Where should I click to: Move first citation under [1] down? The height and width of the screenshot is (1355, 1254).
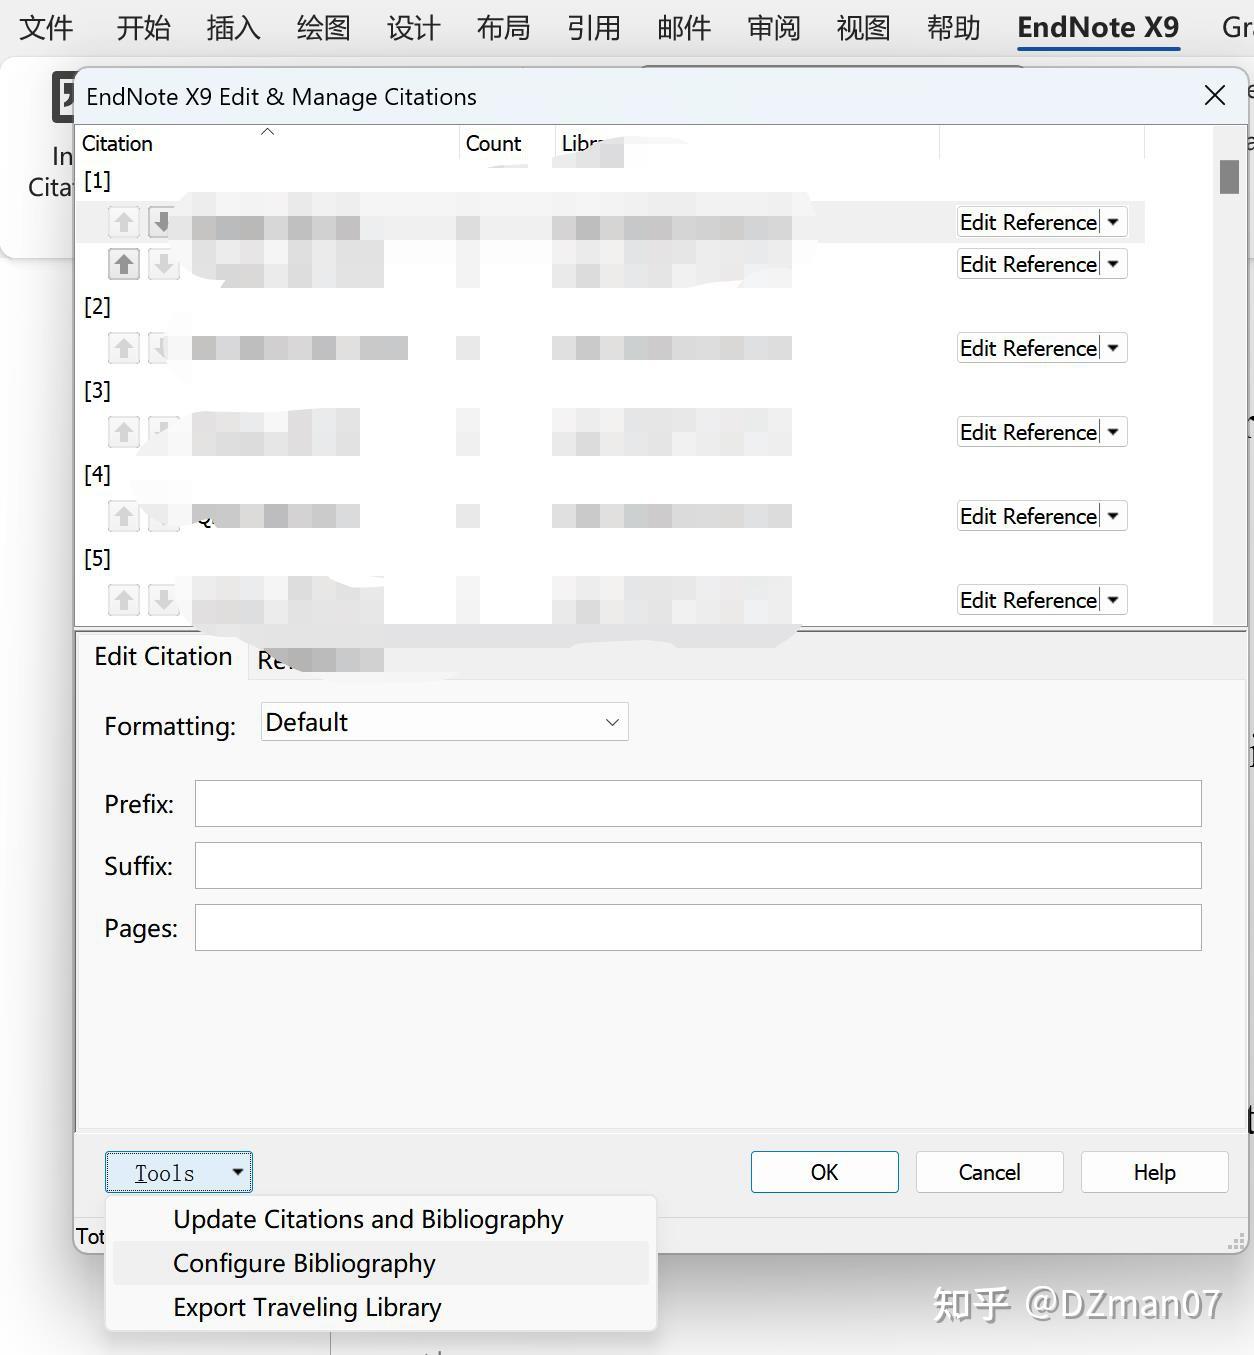pos(162,222)
